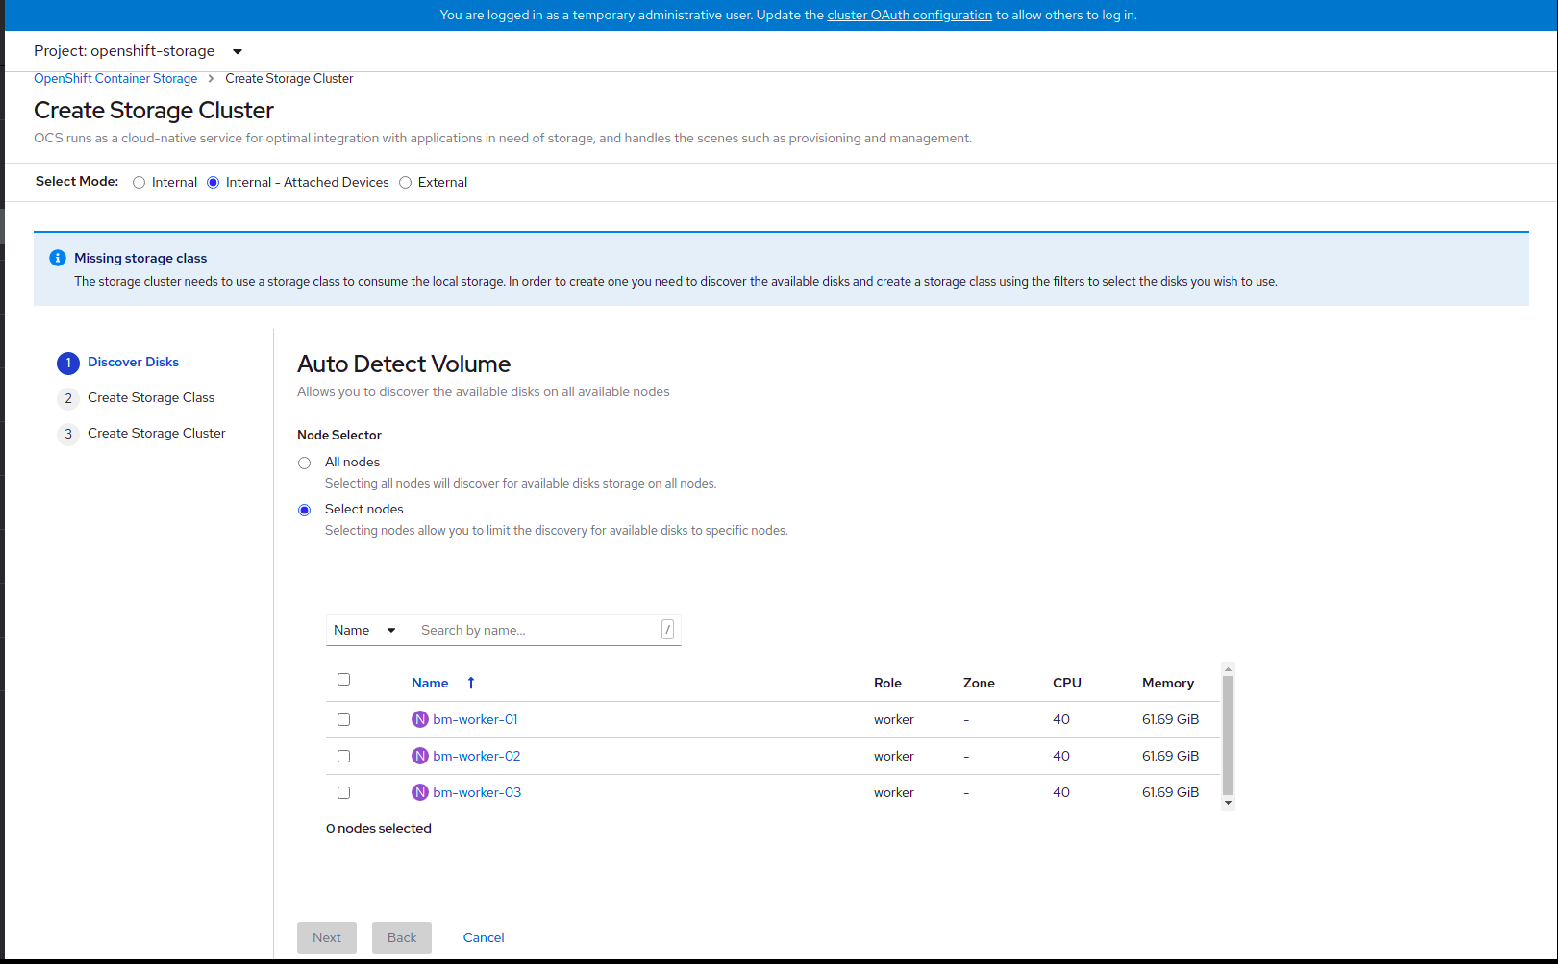
Task: Click the node icon beside bm-worker-C3
Action: (420, 792)
